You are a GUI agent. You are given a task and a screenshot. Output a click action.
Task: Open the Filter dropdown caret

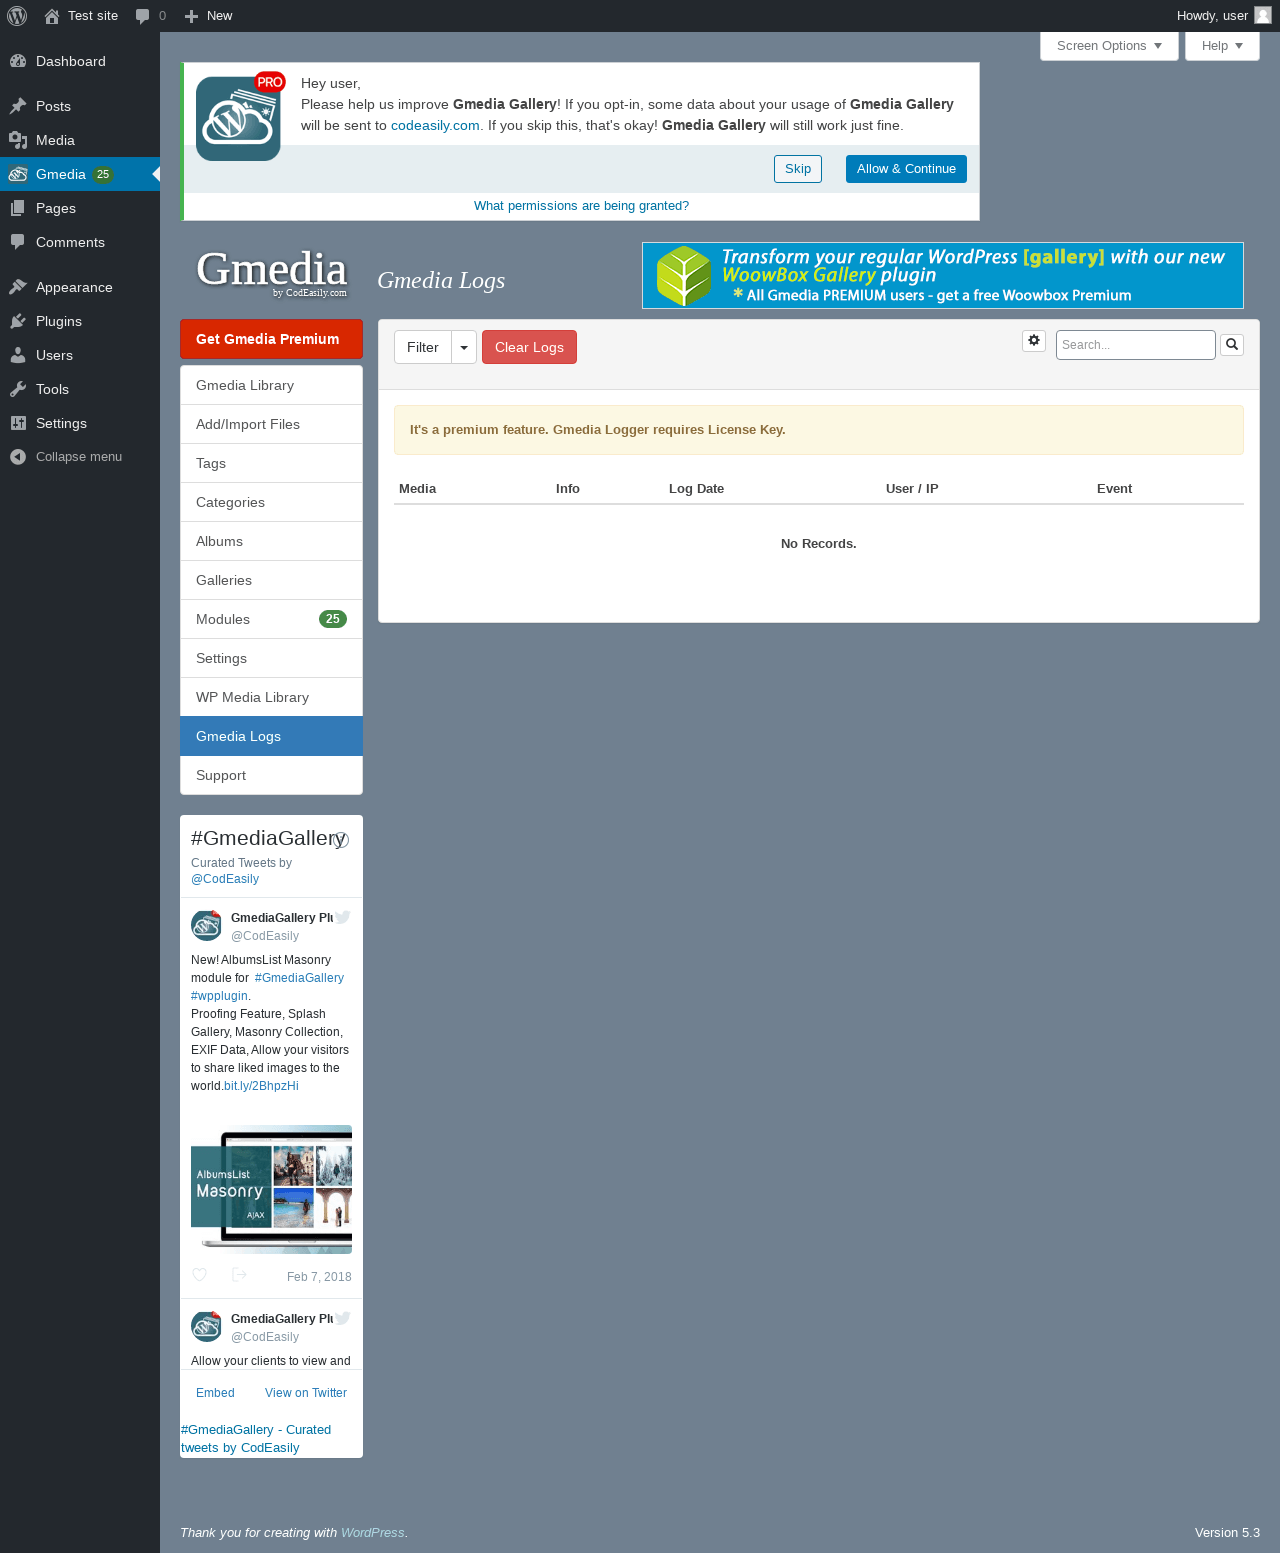click(x=464, y=347)
